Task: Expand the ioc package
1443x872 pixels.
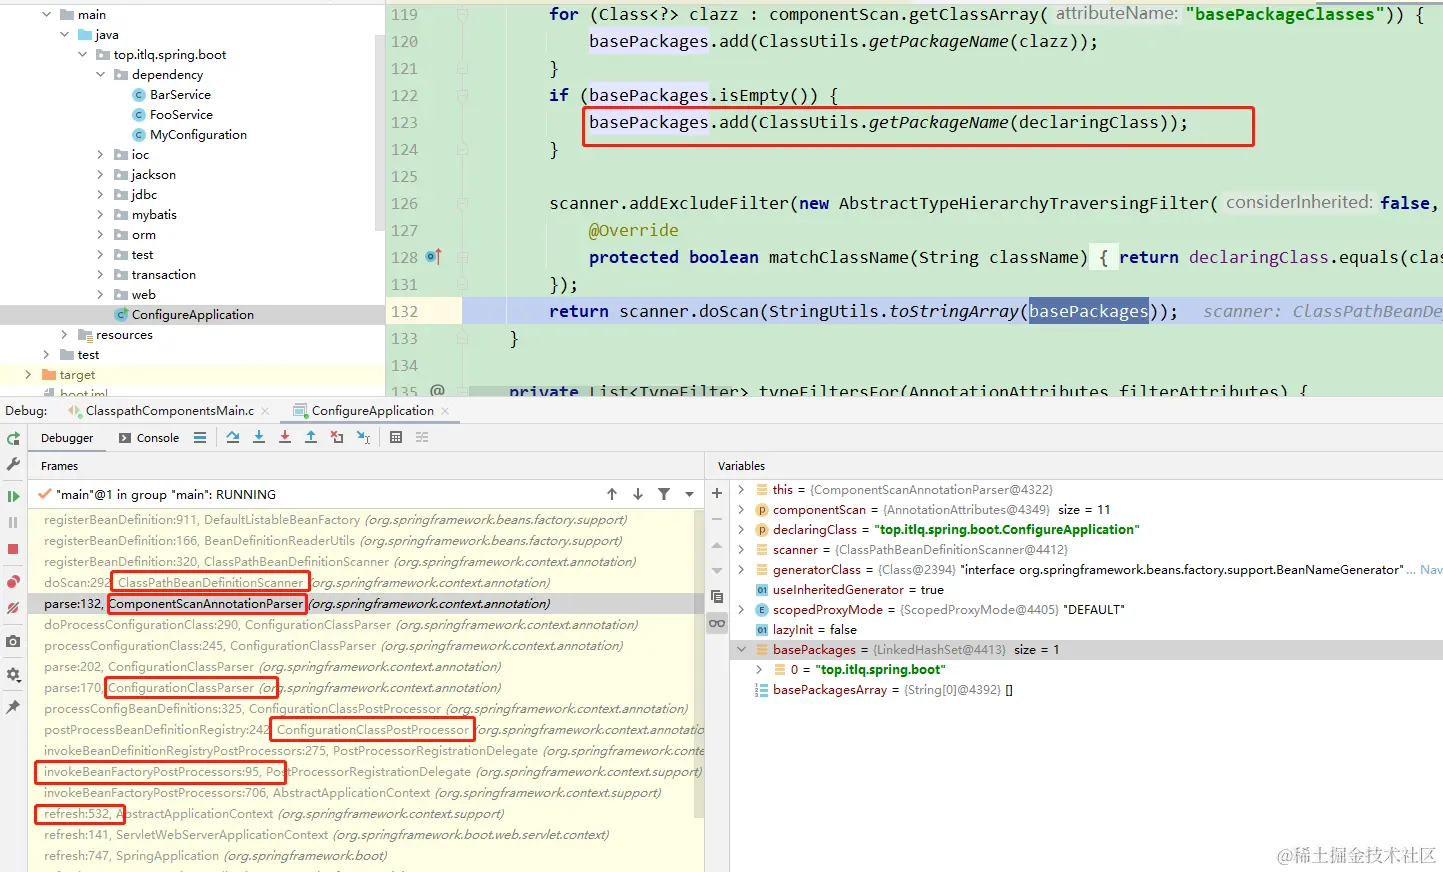Action: (x=100, y=155)
